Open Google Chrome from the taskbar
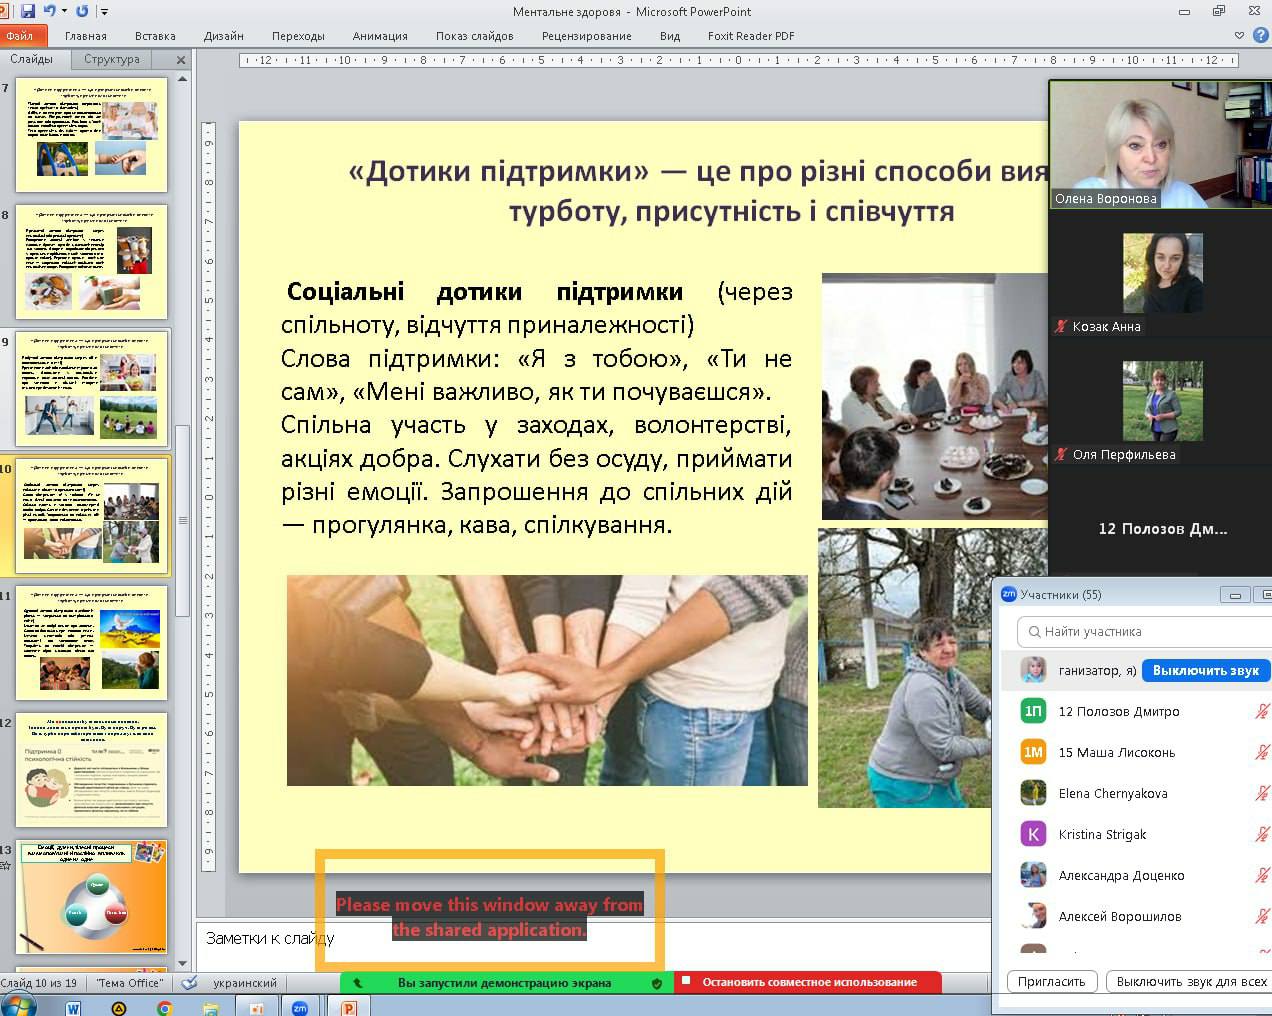Screen dimensions: 1272x1016 tap(165, 1008)
